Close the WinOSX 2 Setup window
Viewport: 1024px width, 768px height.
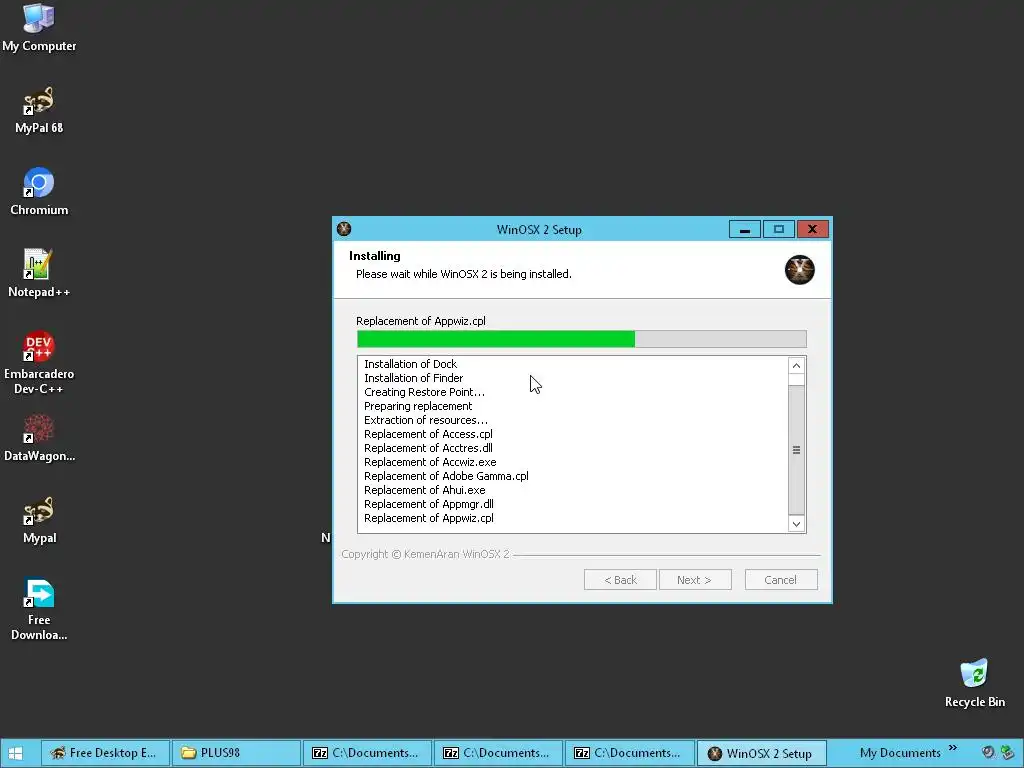coord(812,229)
